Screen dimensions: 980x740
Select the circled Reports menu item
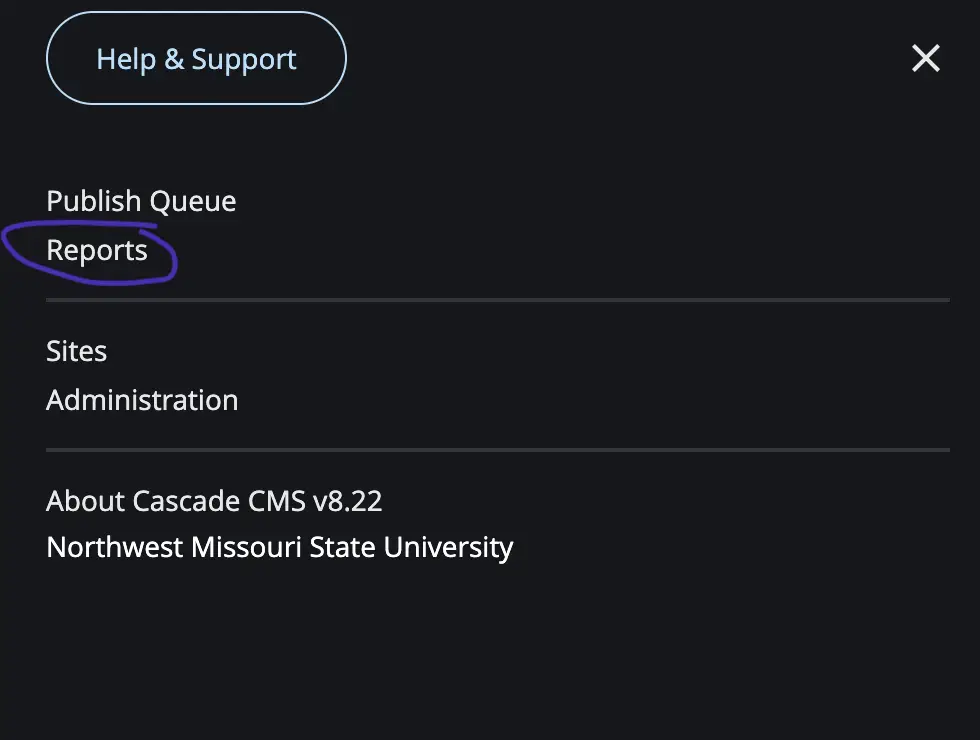[x=97, y=251]
